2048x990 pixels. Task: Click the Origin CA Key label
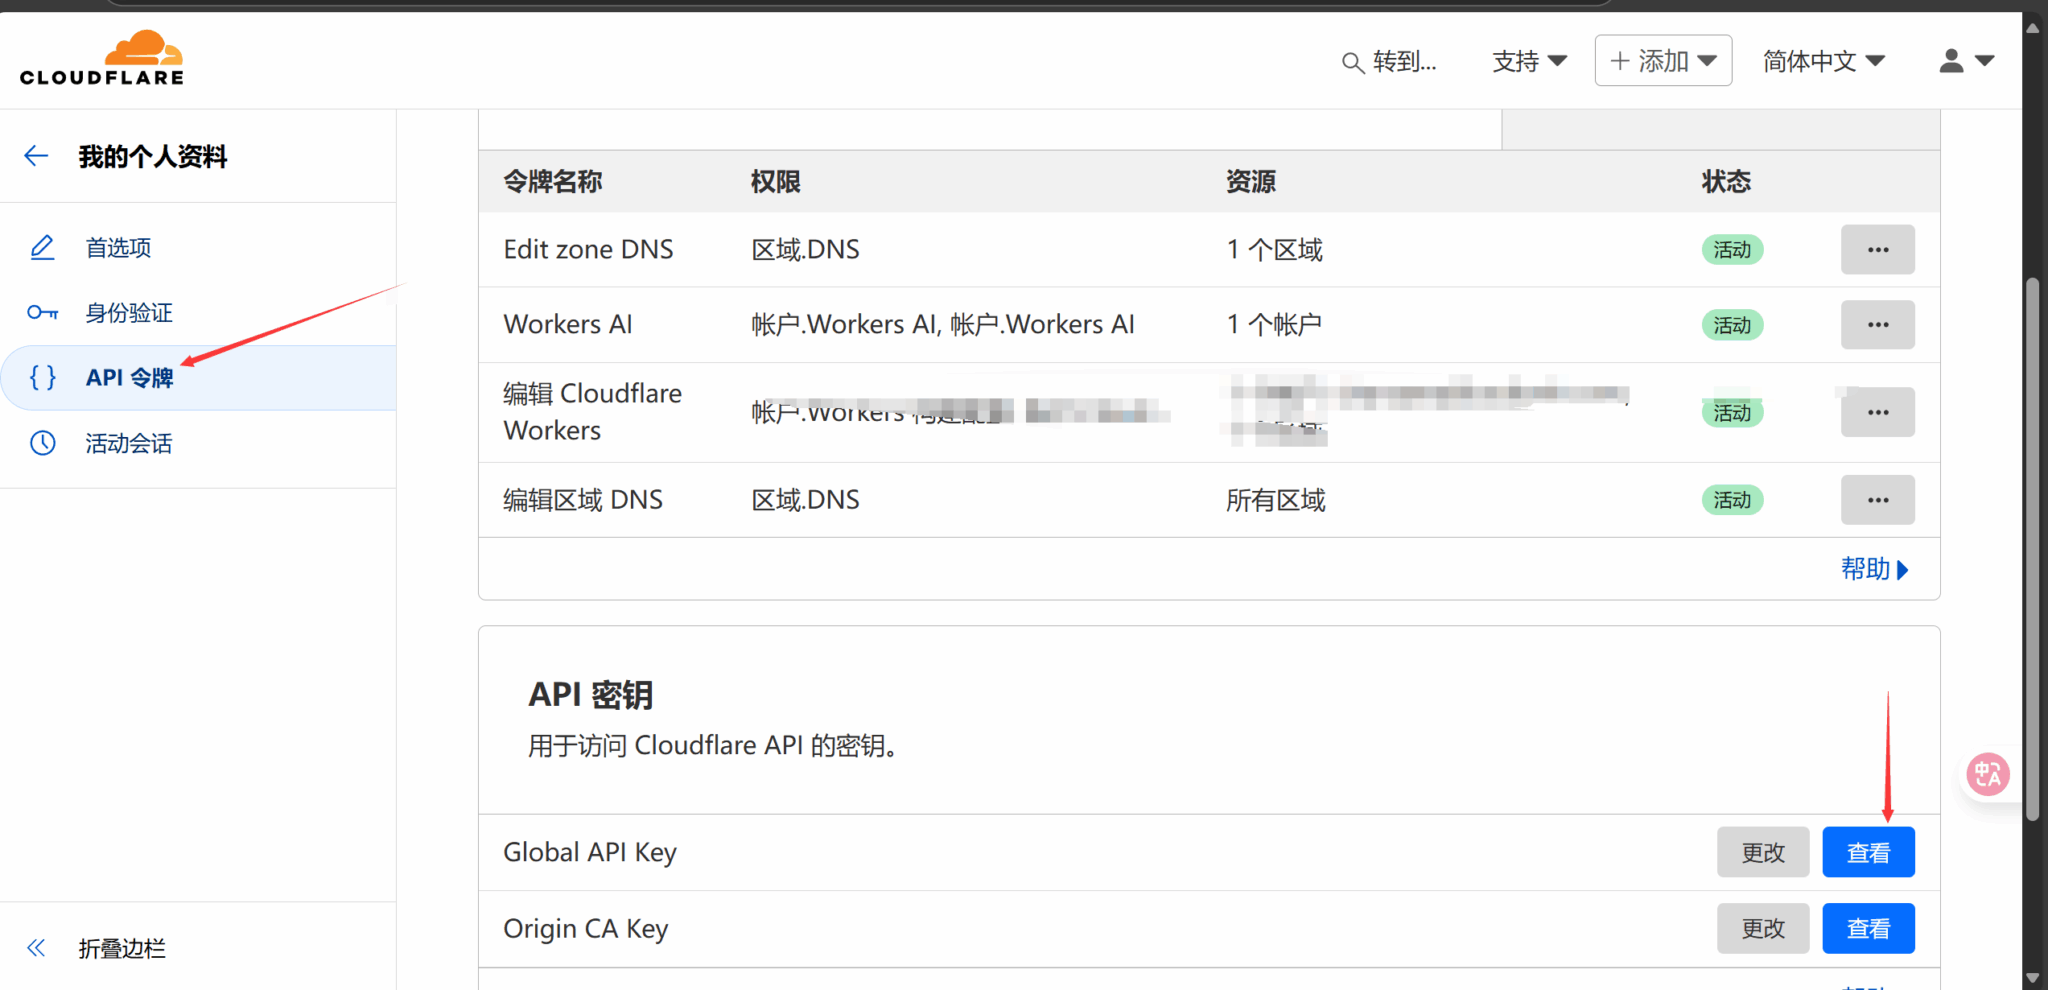(x=586, y=928)
